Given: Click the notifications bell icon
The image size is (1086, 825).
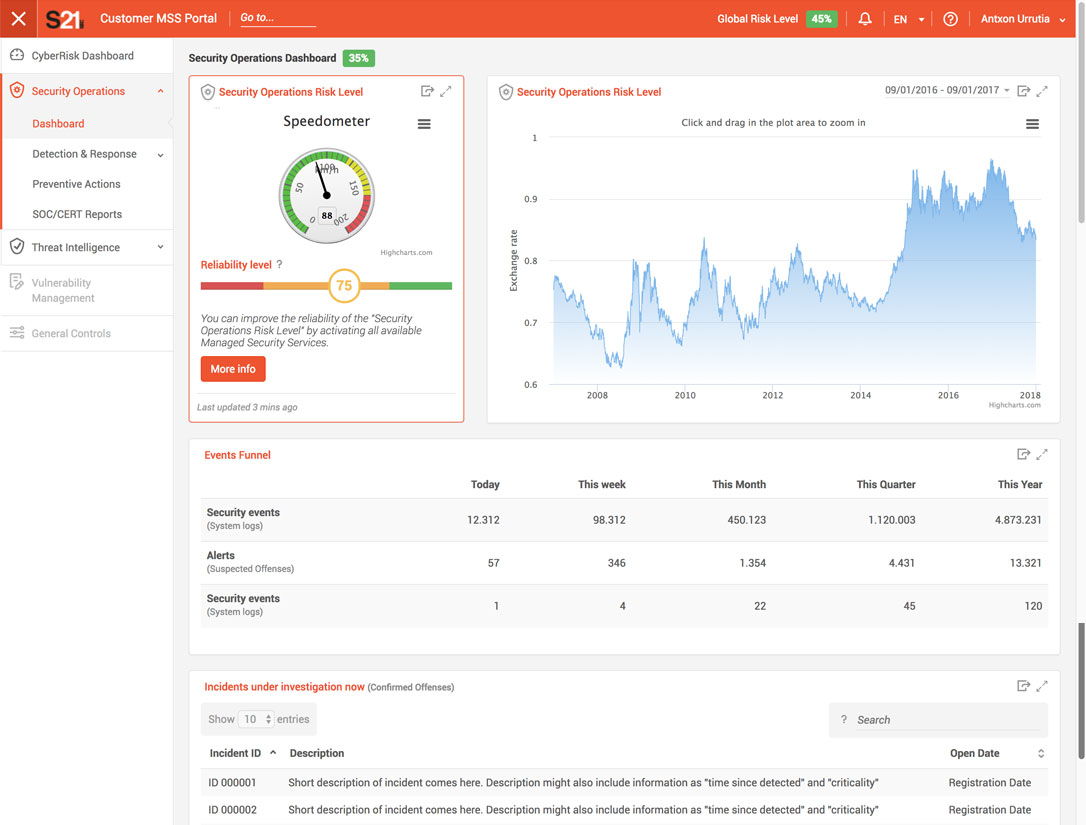Looking at the screenshot, I should [x=865, y=19].
